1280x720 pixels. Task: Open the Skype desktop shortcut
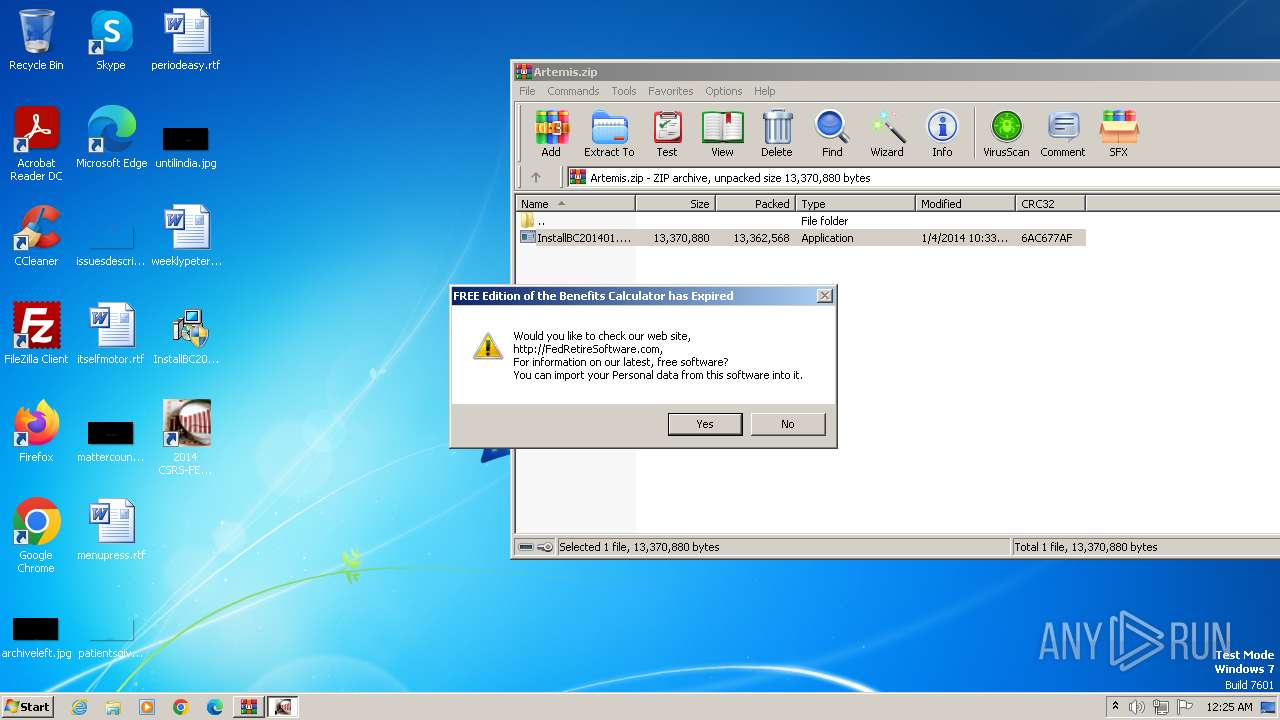click(x=111, y=40)
